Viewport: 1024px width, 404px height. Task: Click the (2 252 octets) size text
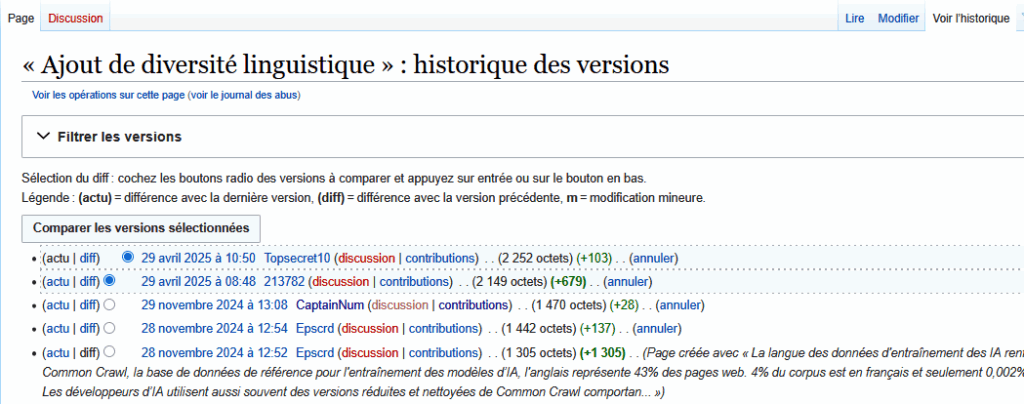click(536, 258)
